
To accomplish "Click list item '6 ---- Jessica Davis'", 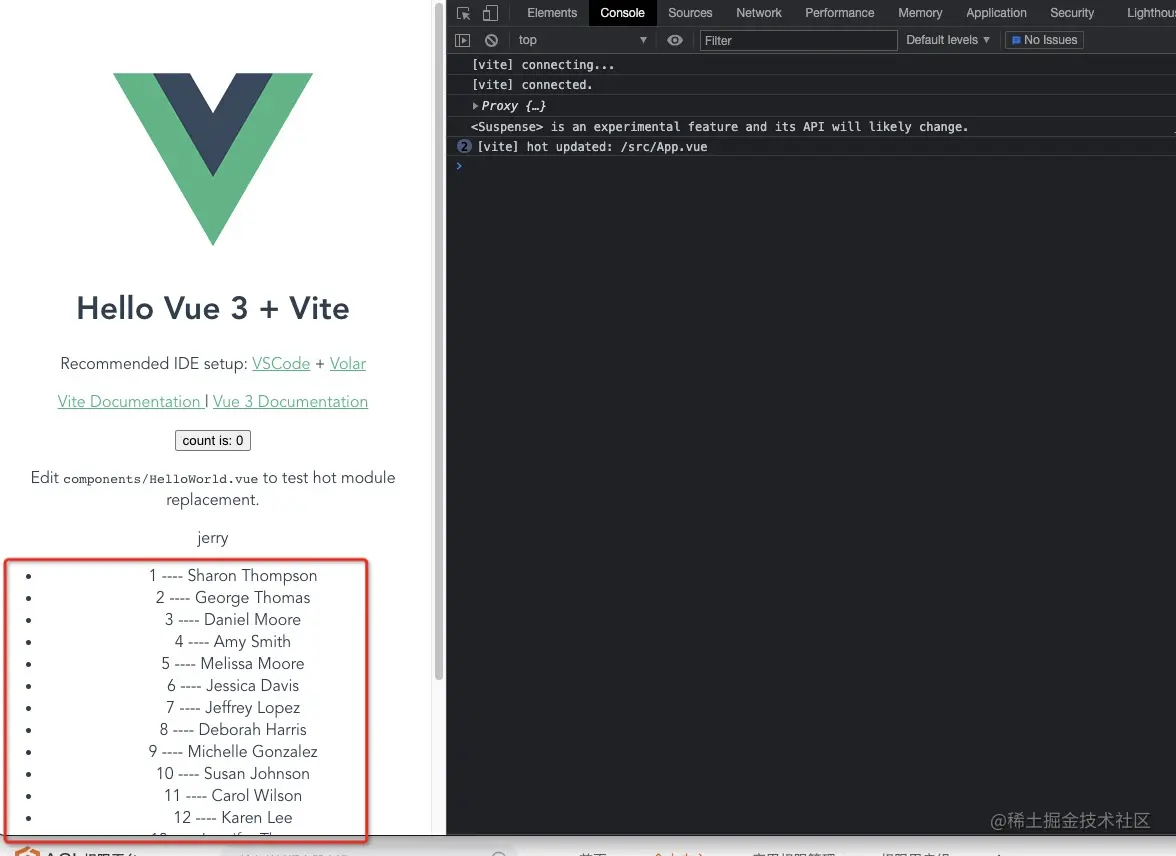I will 232,686.
